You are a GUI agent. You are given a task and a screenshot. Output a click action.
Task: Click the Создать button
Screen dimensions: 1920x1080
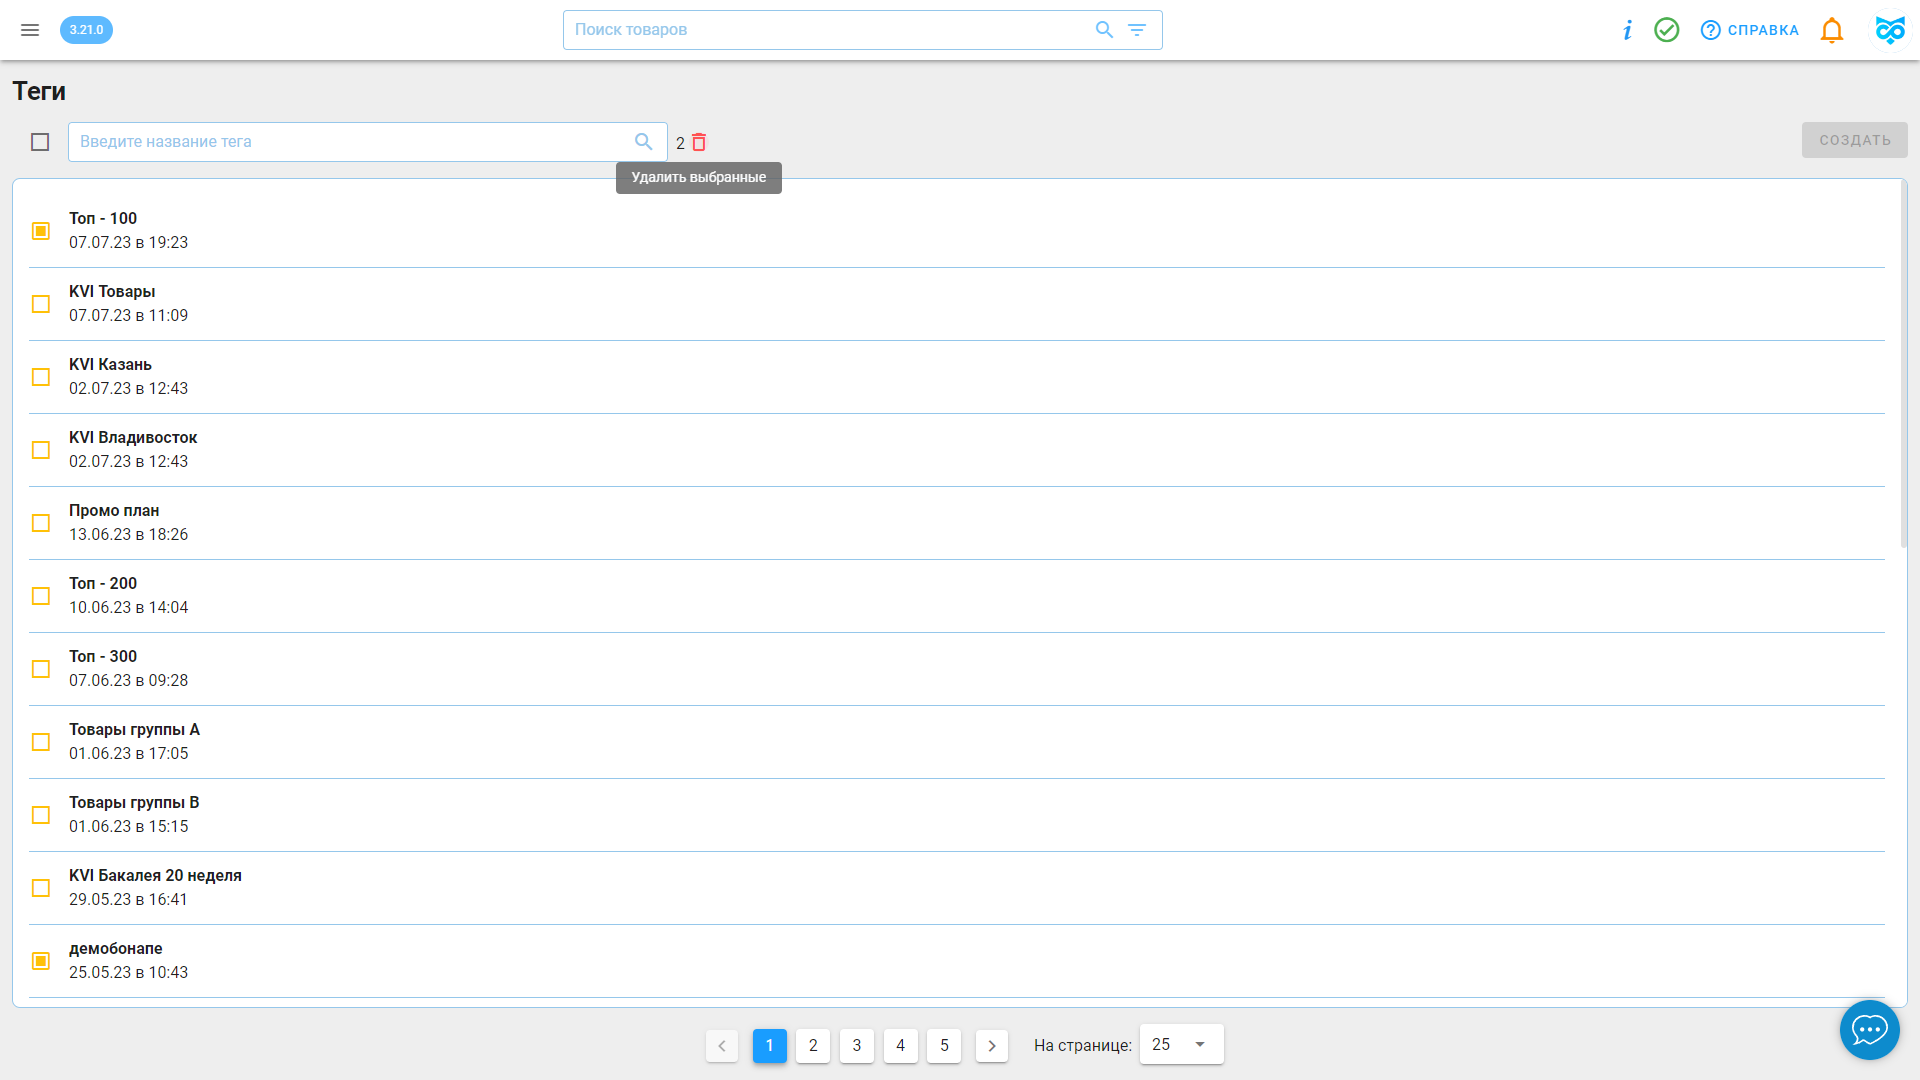1855,140
